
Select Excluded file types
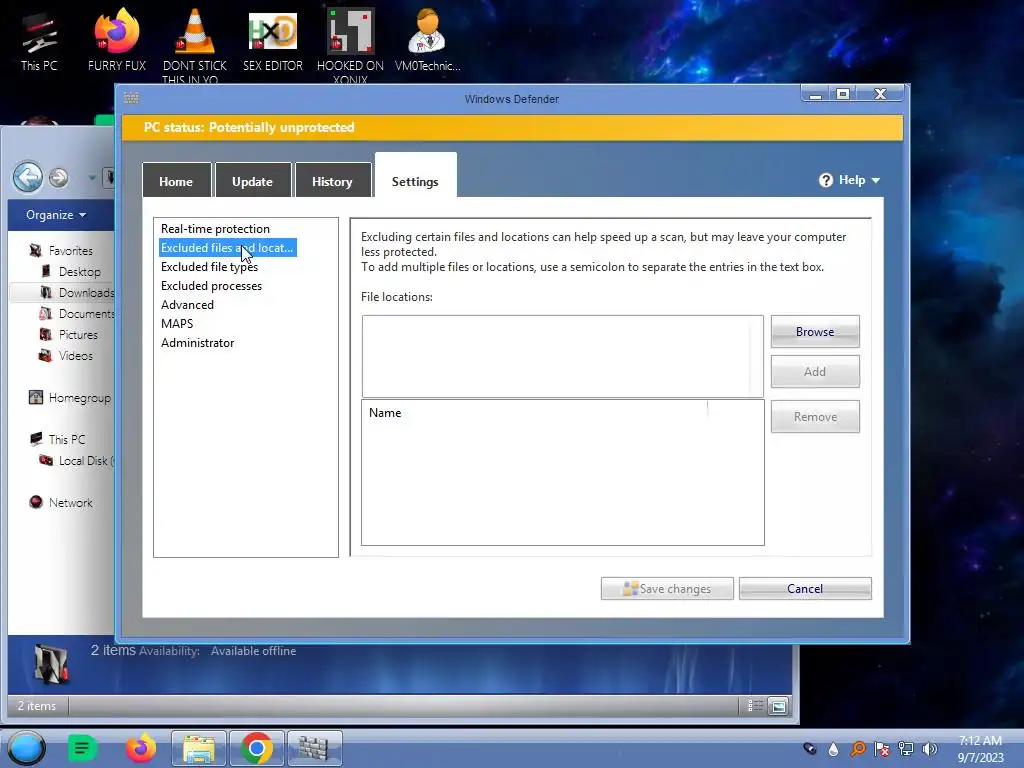(209, 266)
